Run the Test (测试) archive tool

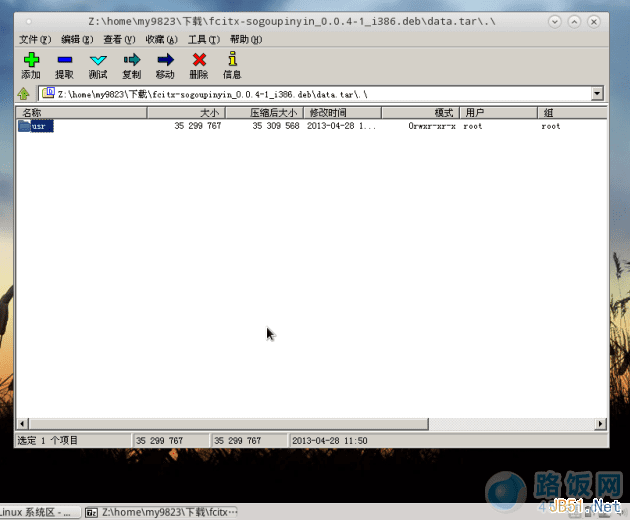tap(98, 60)
